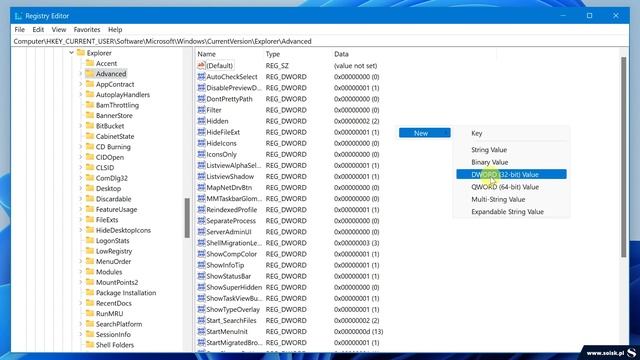Image resolution: width=640 pixels, height=360 pixels.
Task: Click the MapNetDrvBtn value icon
Action: (201, 187)
